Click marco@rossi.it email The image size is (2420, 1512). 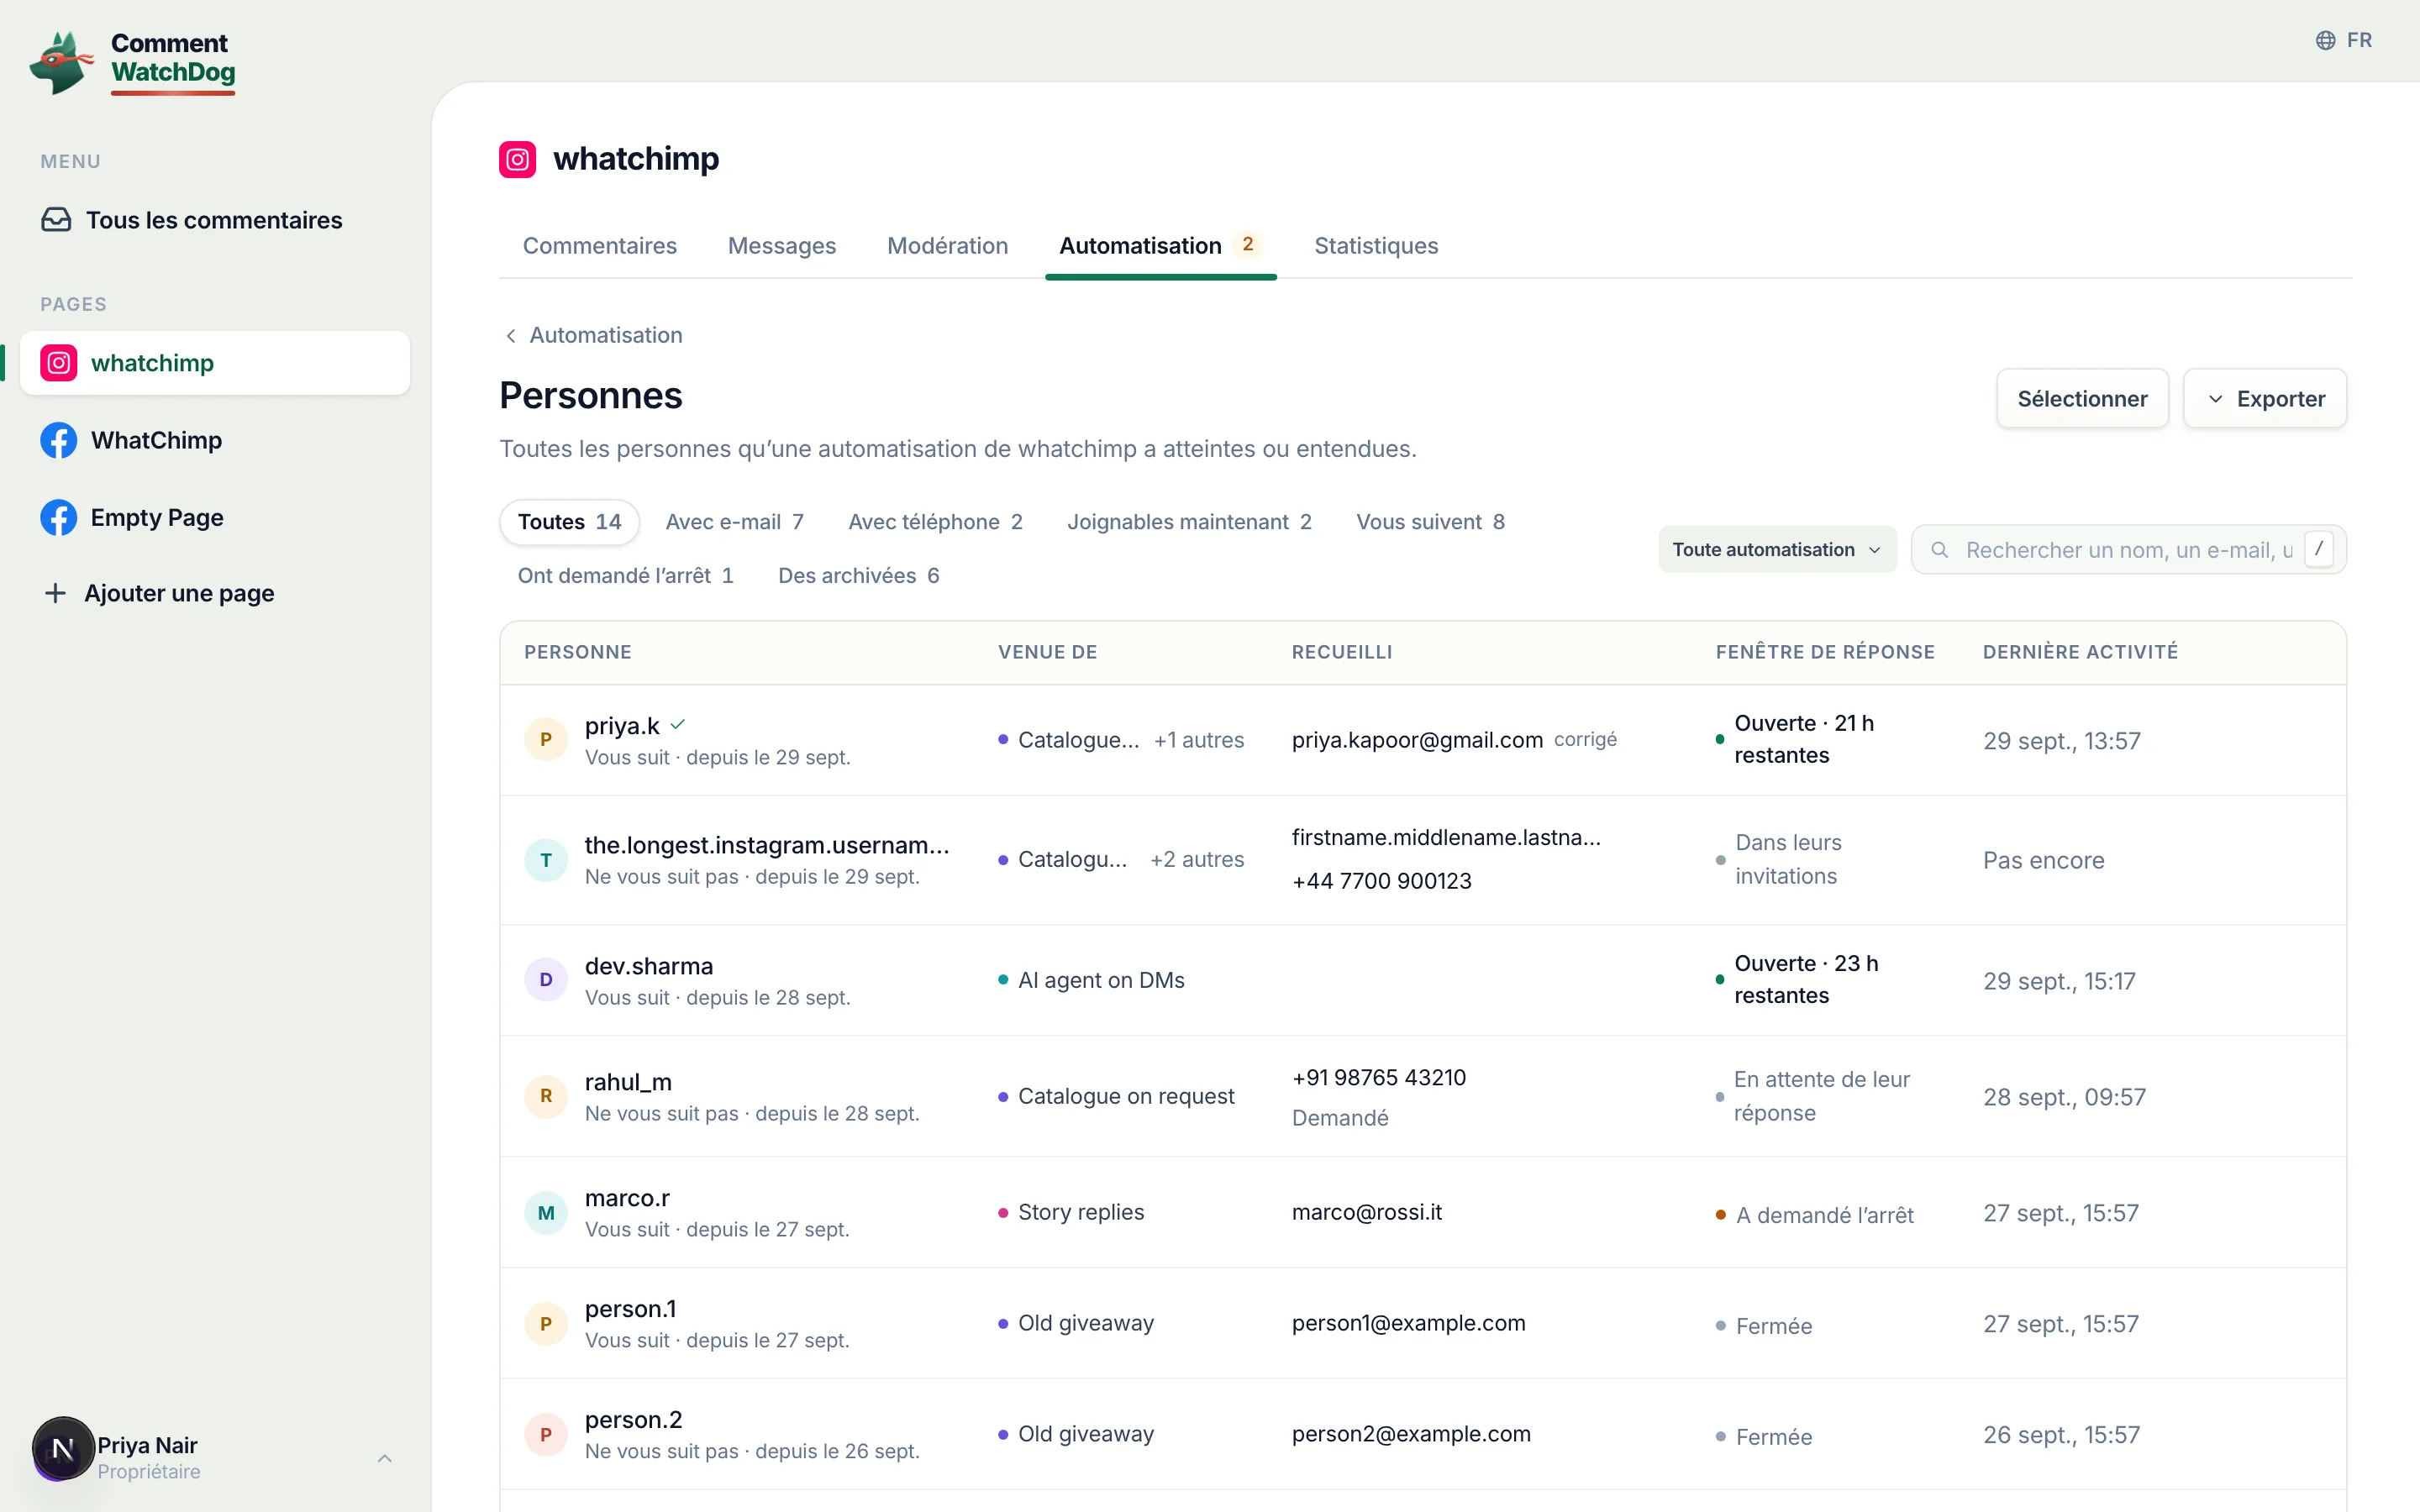[x=1366, y=1212]
